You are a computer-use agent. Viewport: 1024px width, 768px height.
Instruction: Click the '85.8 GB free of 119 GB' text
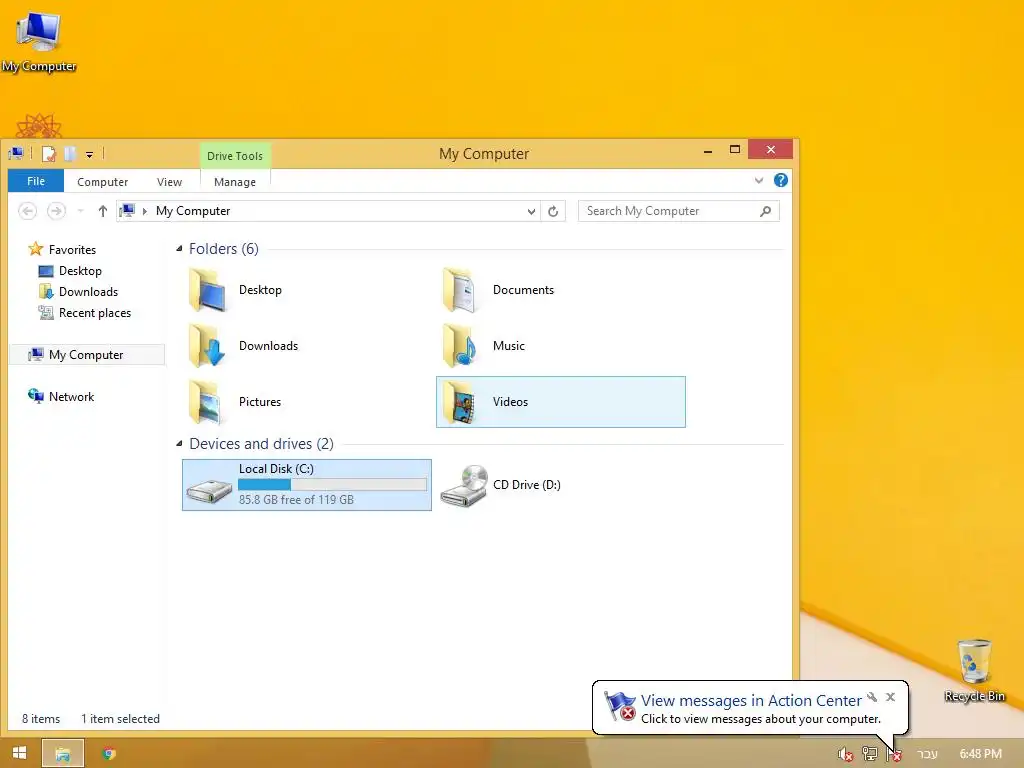(x=296, y=500)
